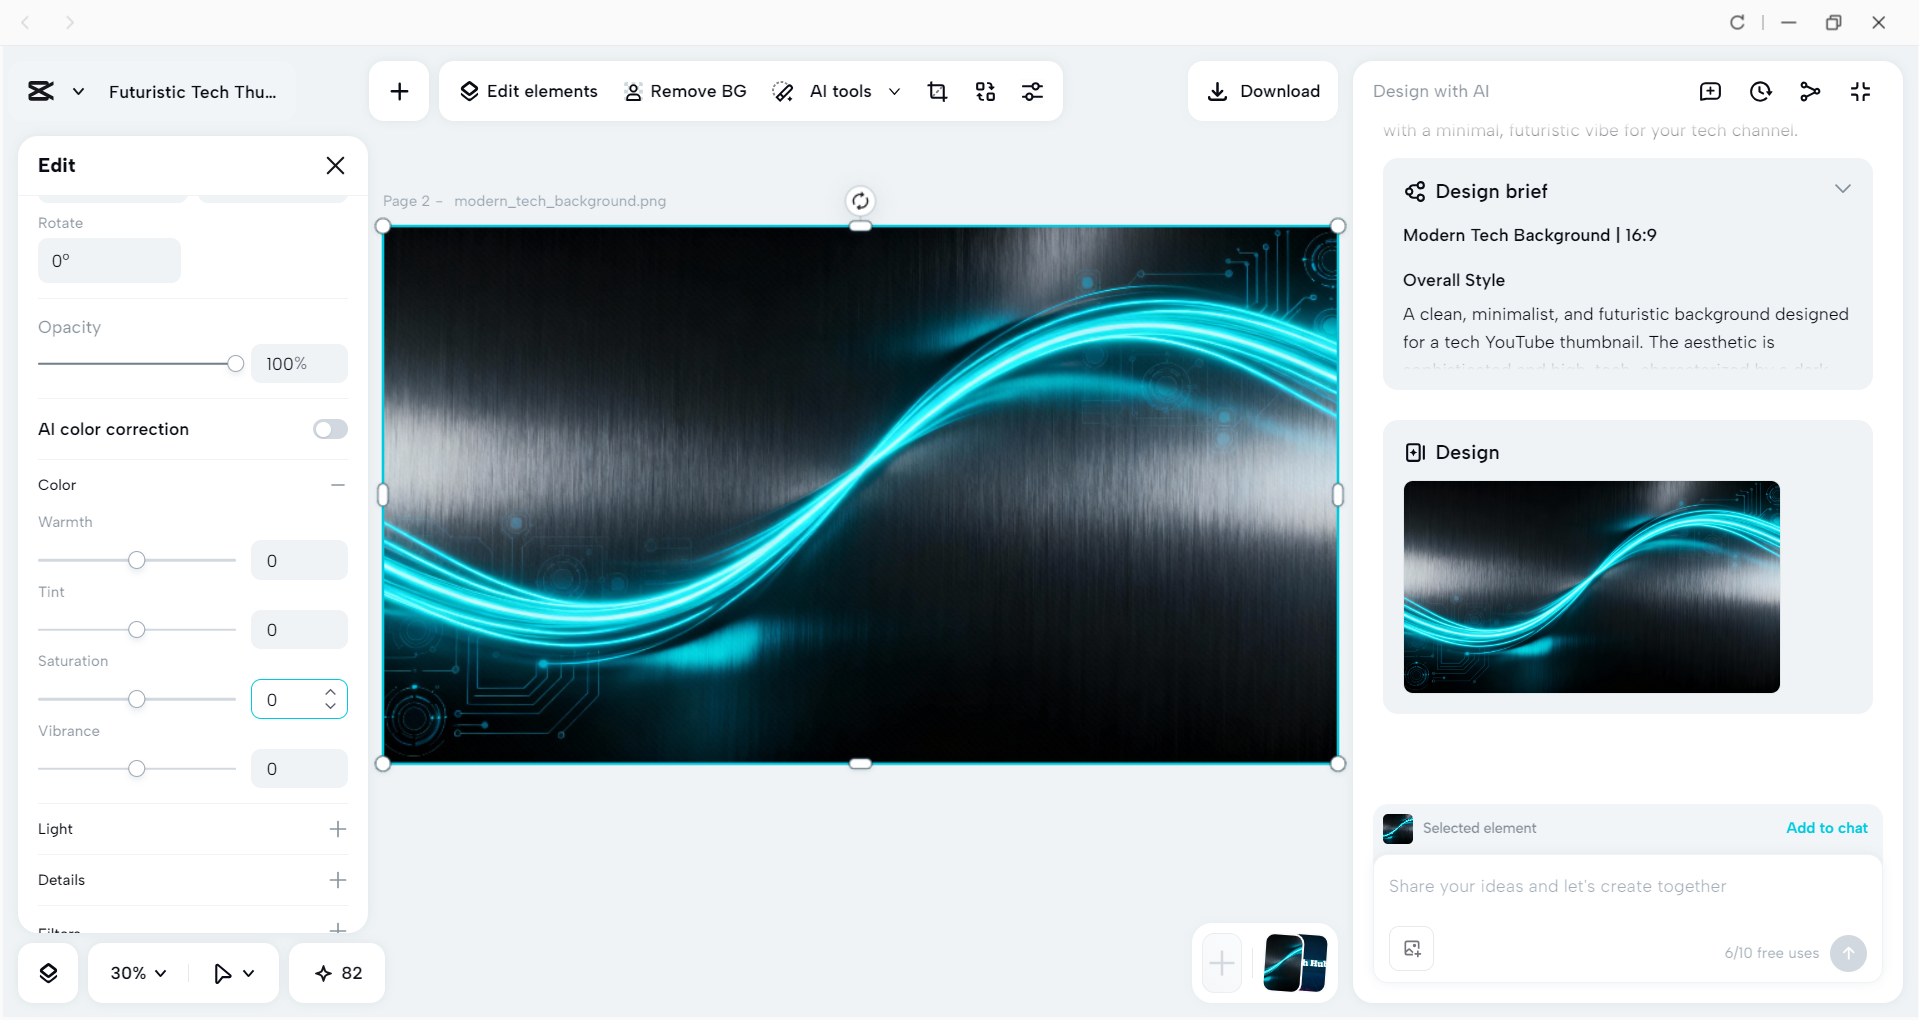
Task: Collapse the Design brief card
Action: [x=1843, y=189]
